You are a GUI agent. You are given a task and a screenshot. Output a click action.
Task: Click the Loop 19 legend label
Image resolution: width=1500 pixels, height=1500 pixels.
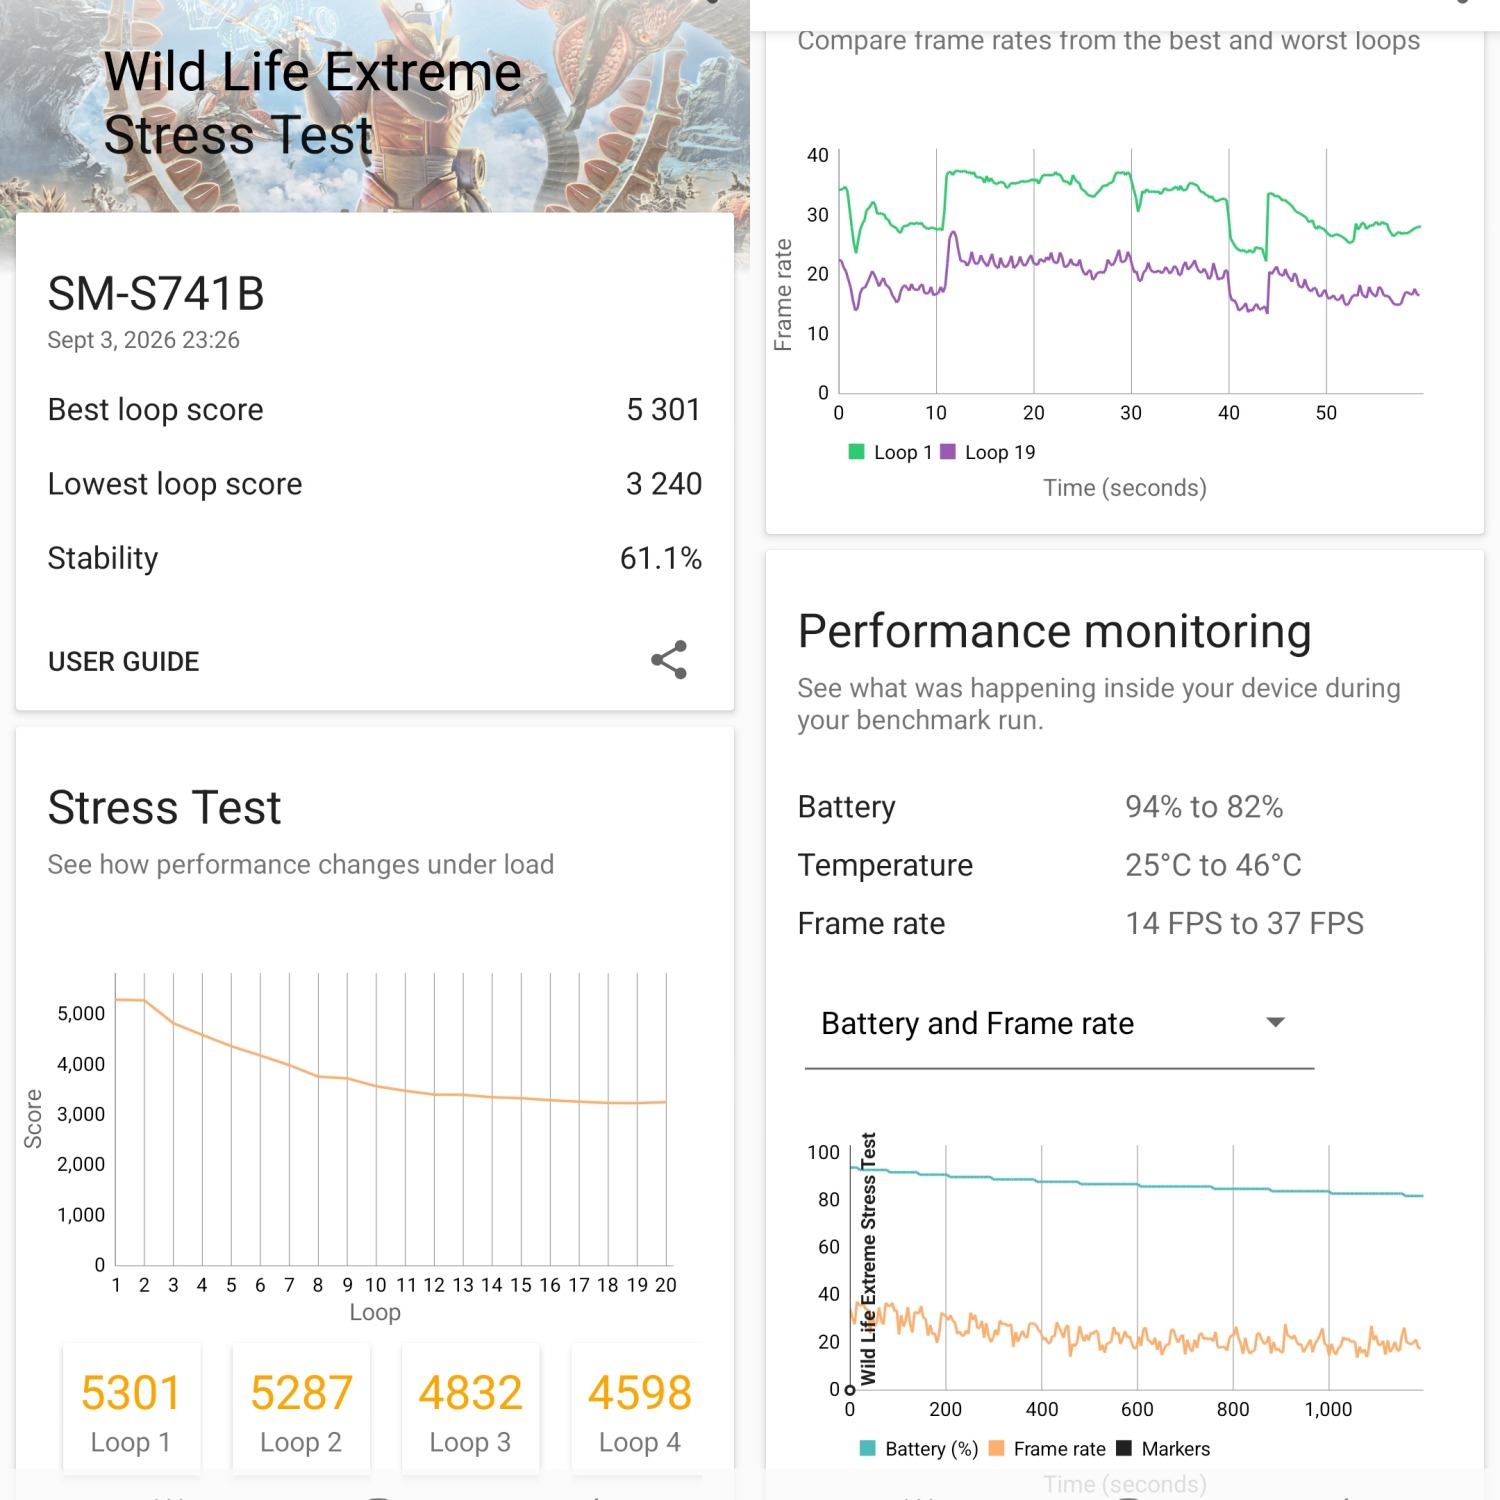pos(1000,452)
